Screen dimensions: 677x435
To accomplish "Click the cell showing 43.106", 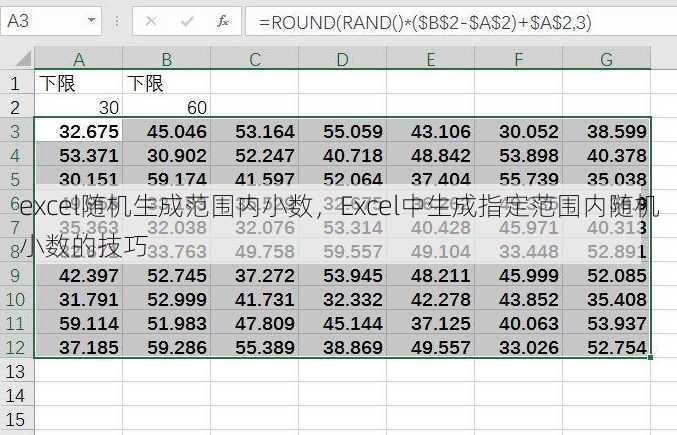I will (x=430, y=131).
